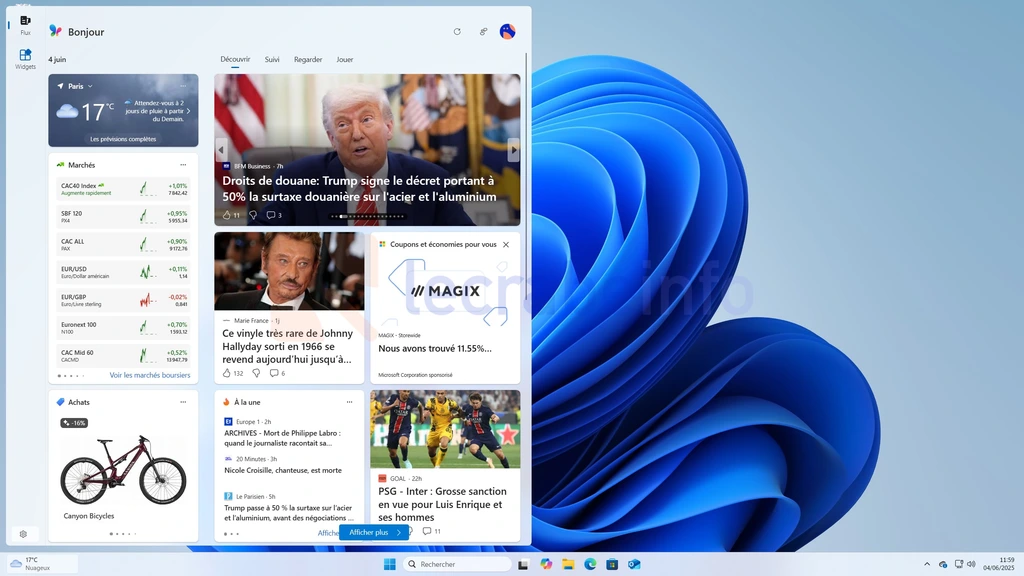
Task: Click the network icon in system tray
Action: pos(958,564)
